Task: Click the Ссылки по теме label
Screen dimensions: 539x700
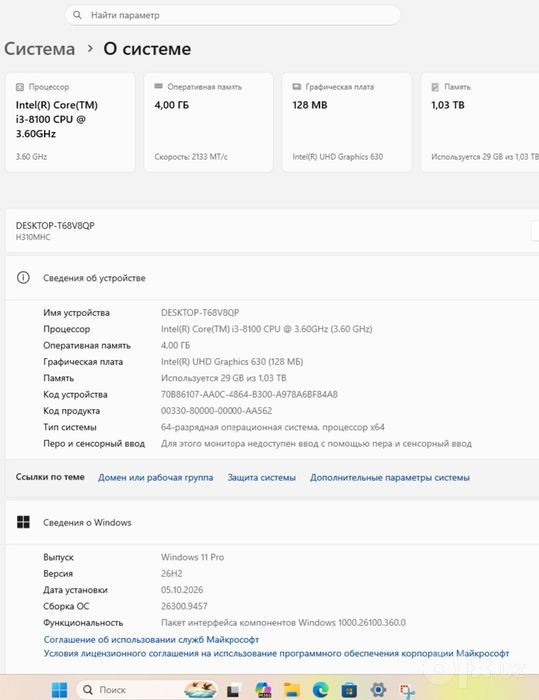Action: pyautogui.click(x=50, y=477)
